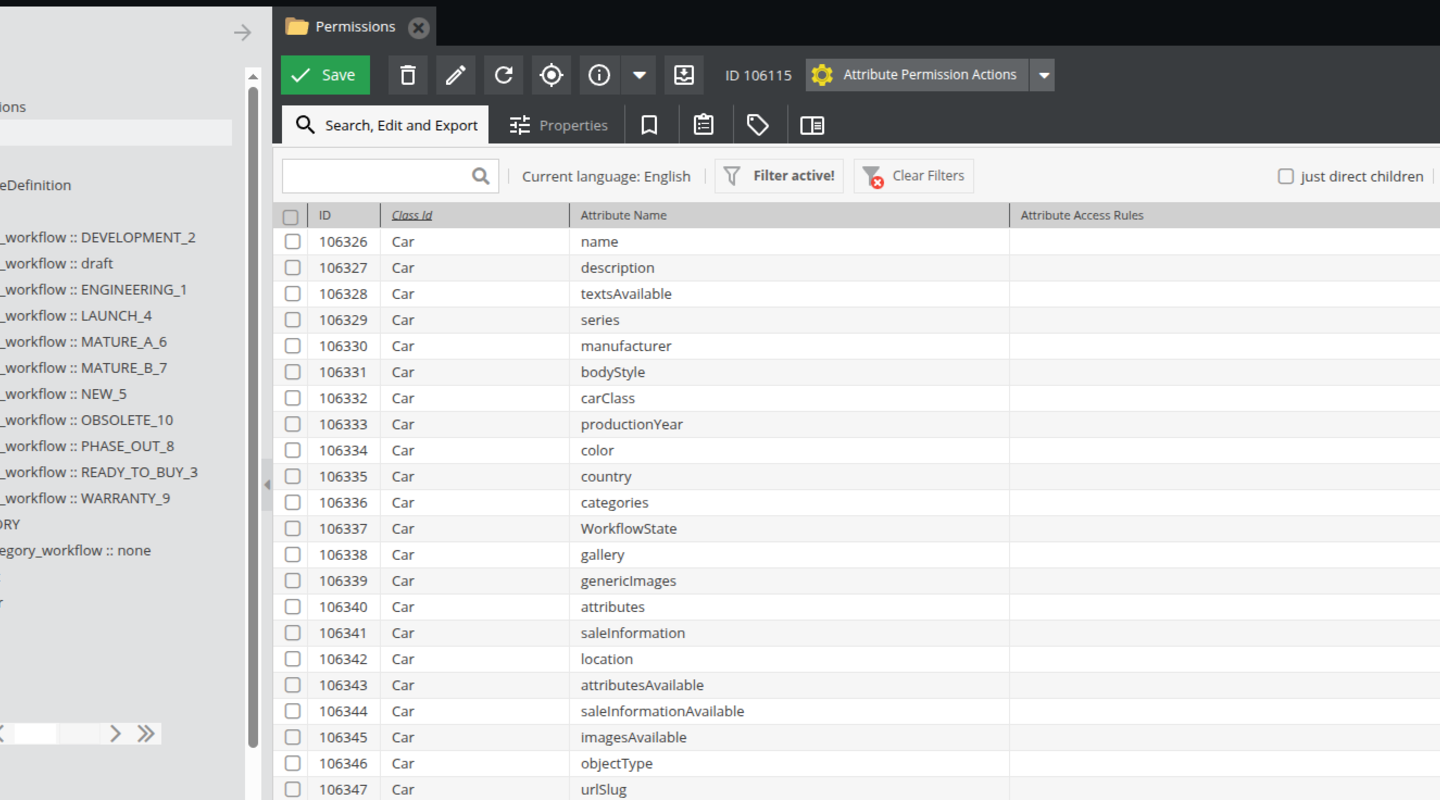Image resolution: width=1440 pixels, height=800 pixels.
Task: Open the bookmark tab icon
Action: click(x=649, y=125)
